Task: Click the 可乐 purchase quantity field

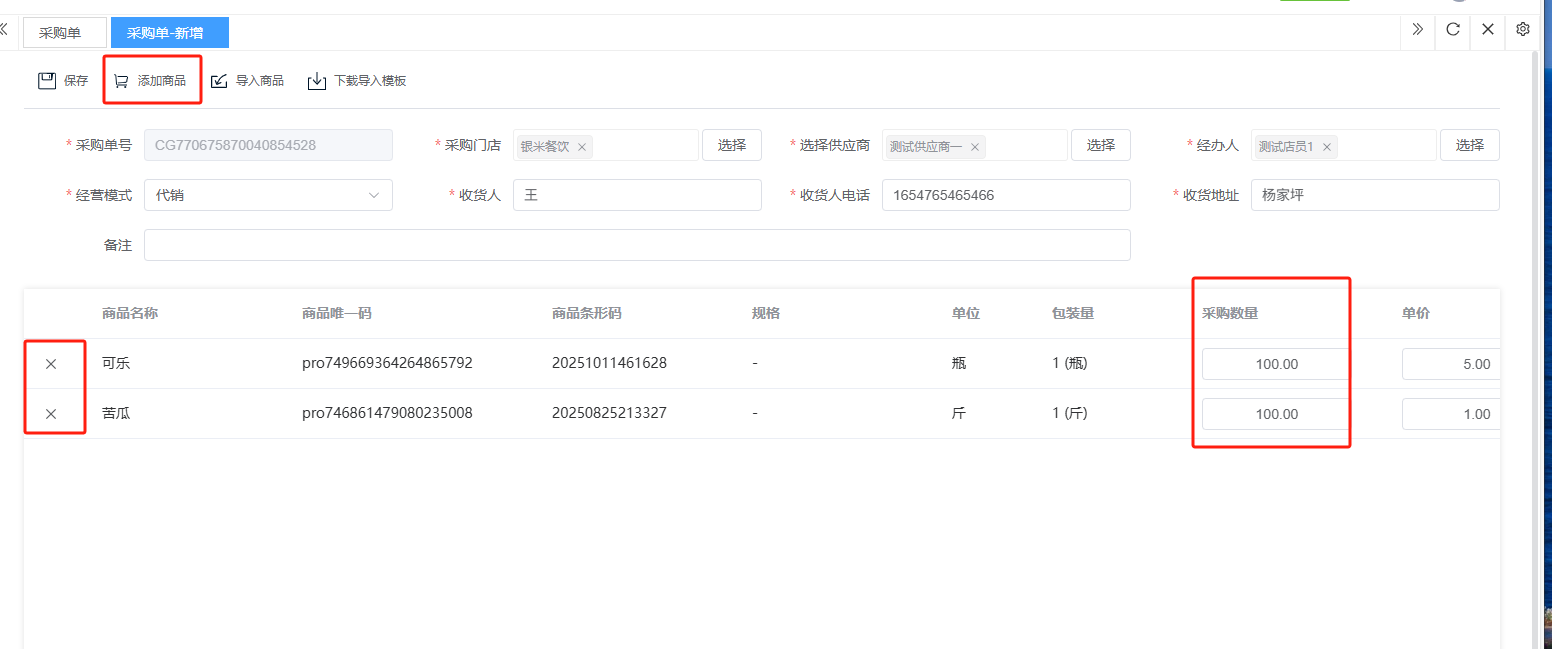Action: (1274, 365)
